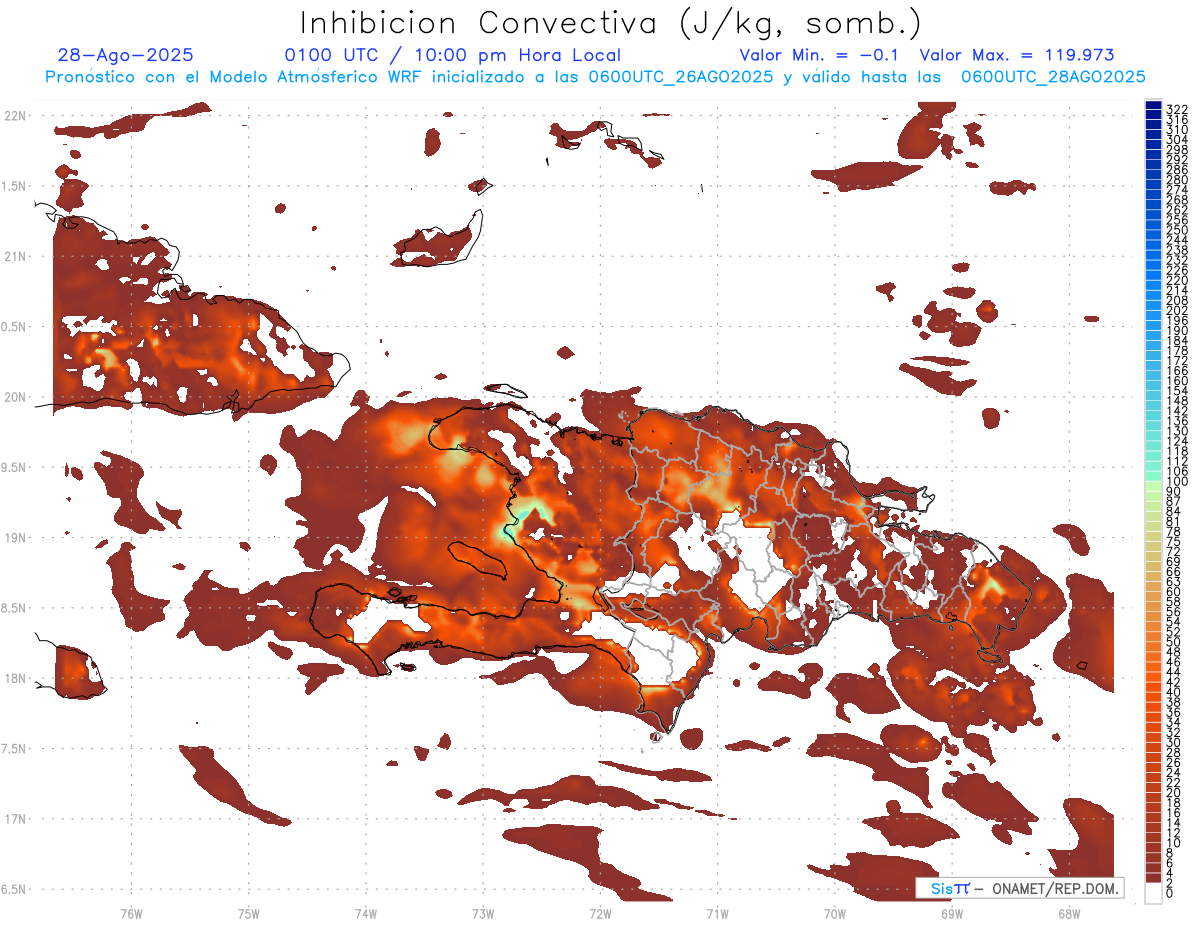1200x927 pixels.
Task: Click "Pronóstico con el Modelo Atmósferico WRF" text
Action: [x=234, y=76]
